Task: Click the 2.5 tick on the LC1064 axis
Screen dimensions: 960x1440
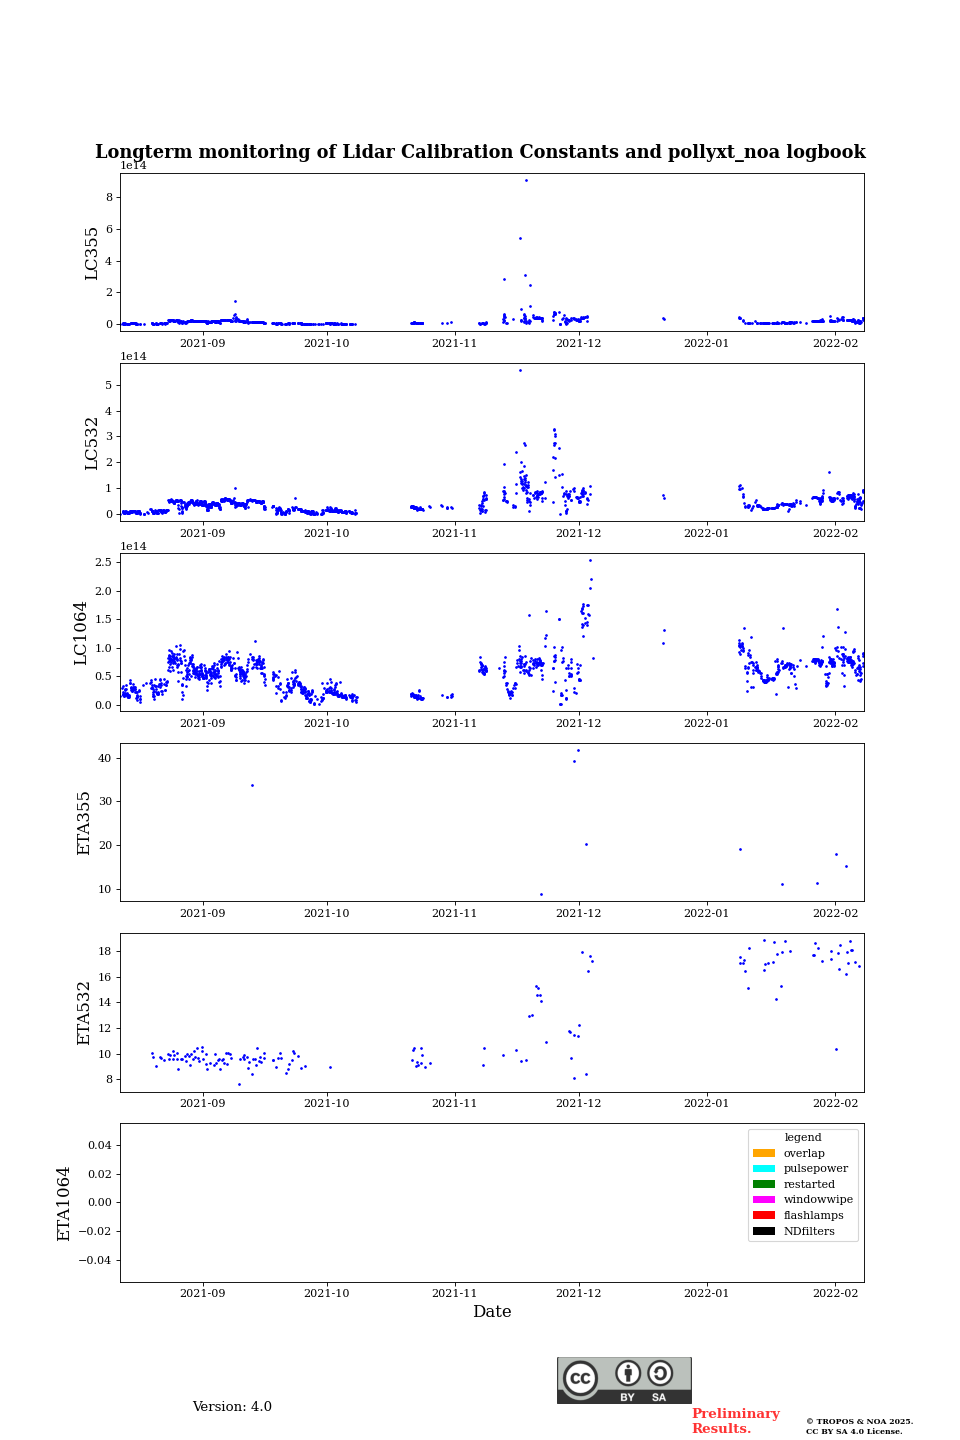Action: coord(103,562)
